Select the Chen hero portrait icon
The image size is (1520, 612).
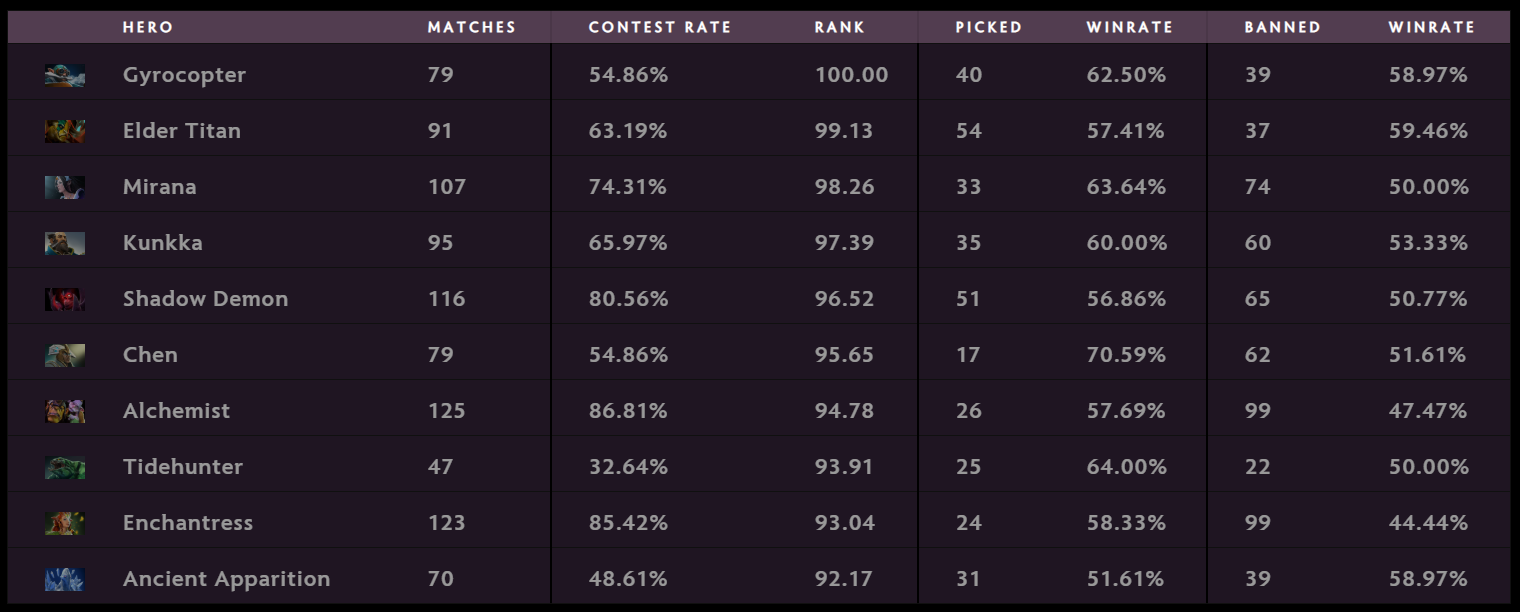[65, 355]
